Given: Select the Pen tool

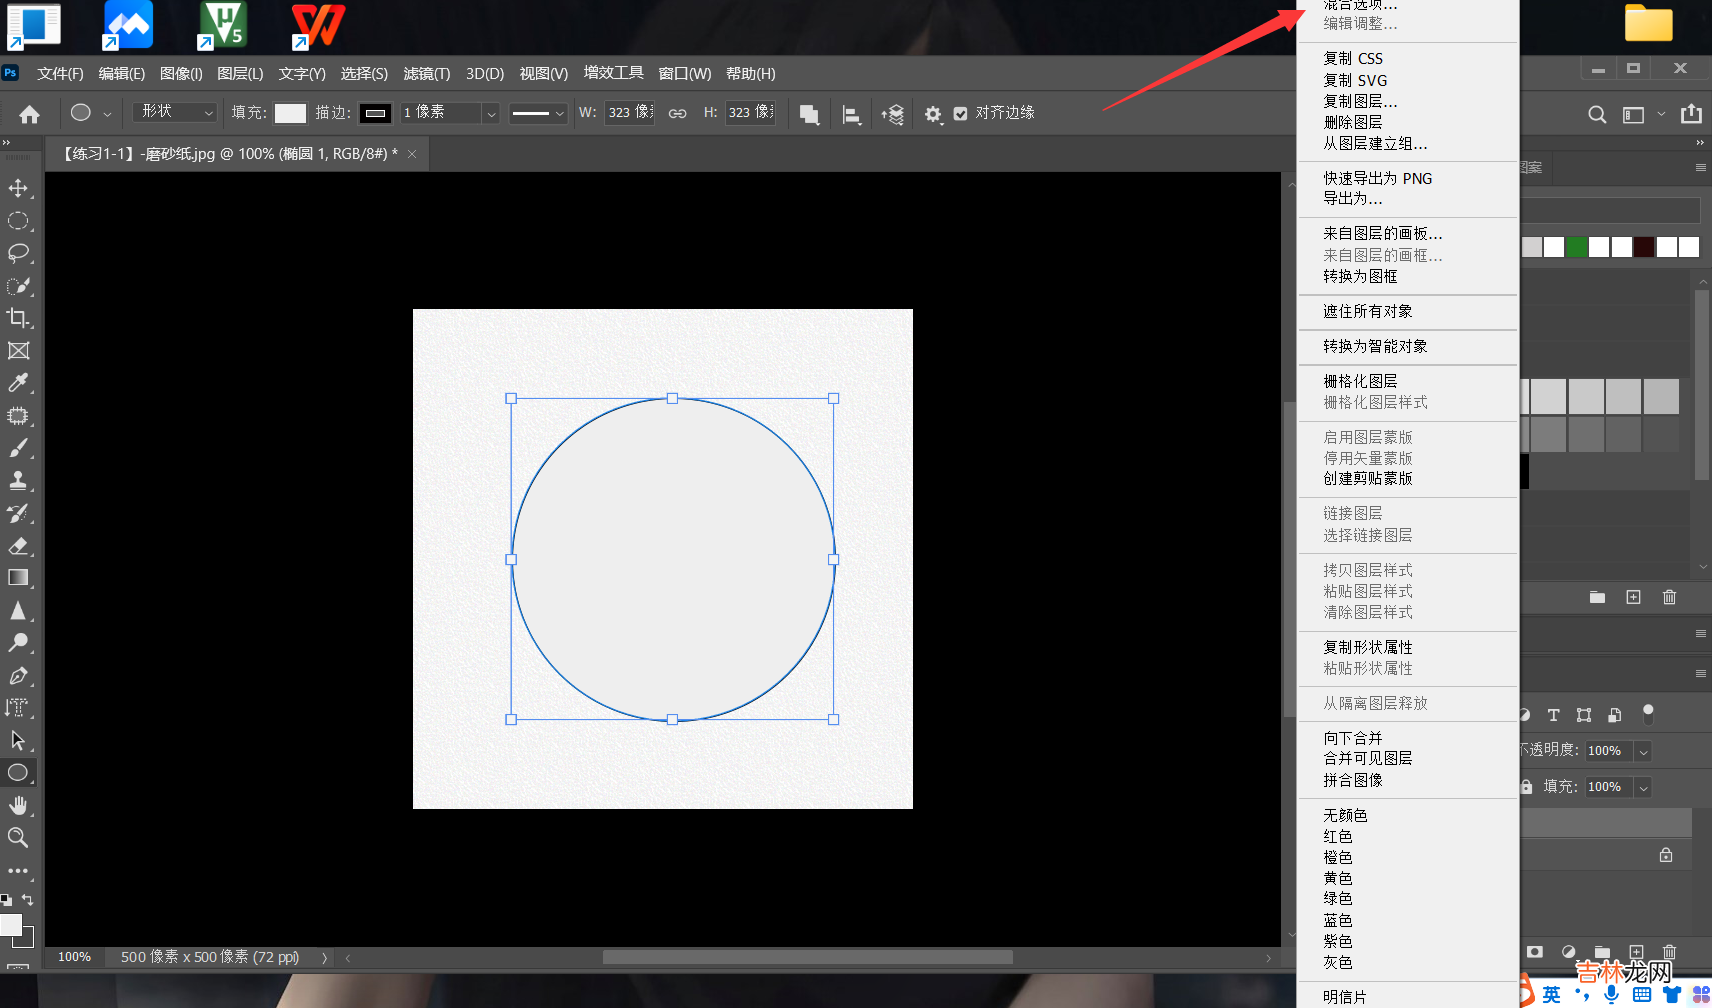Looking at the screenshot, I should click(x=18, y=676).
